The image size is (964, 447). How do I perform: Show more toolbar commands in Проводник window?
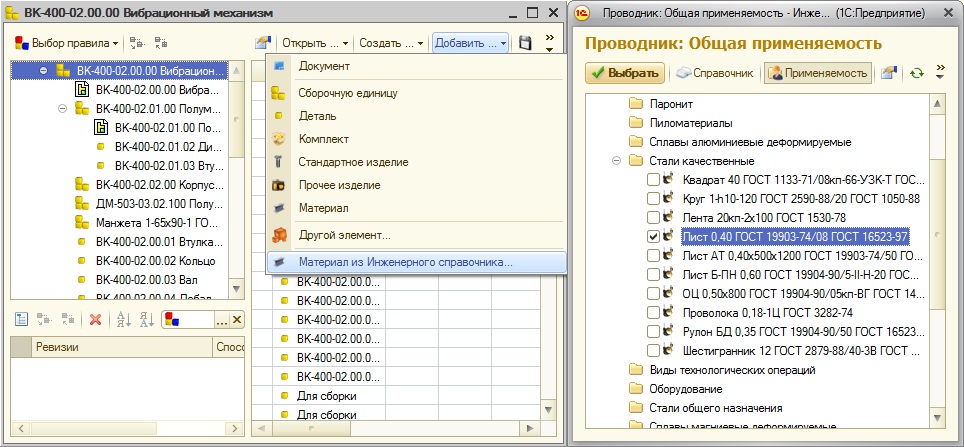click(940, 72)
